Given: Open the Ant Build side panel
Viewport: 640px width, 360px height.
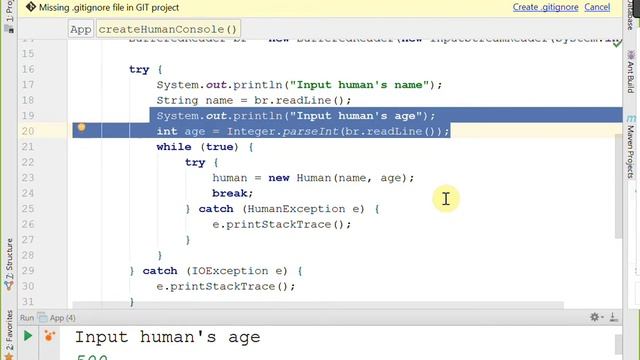Looking at the screenshot, I should coord(631,73).
